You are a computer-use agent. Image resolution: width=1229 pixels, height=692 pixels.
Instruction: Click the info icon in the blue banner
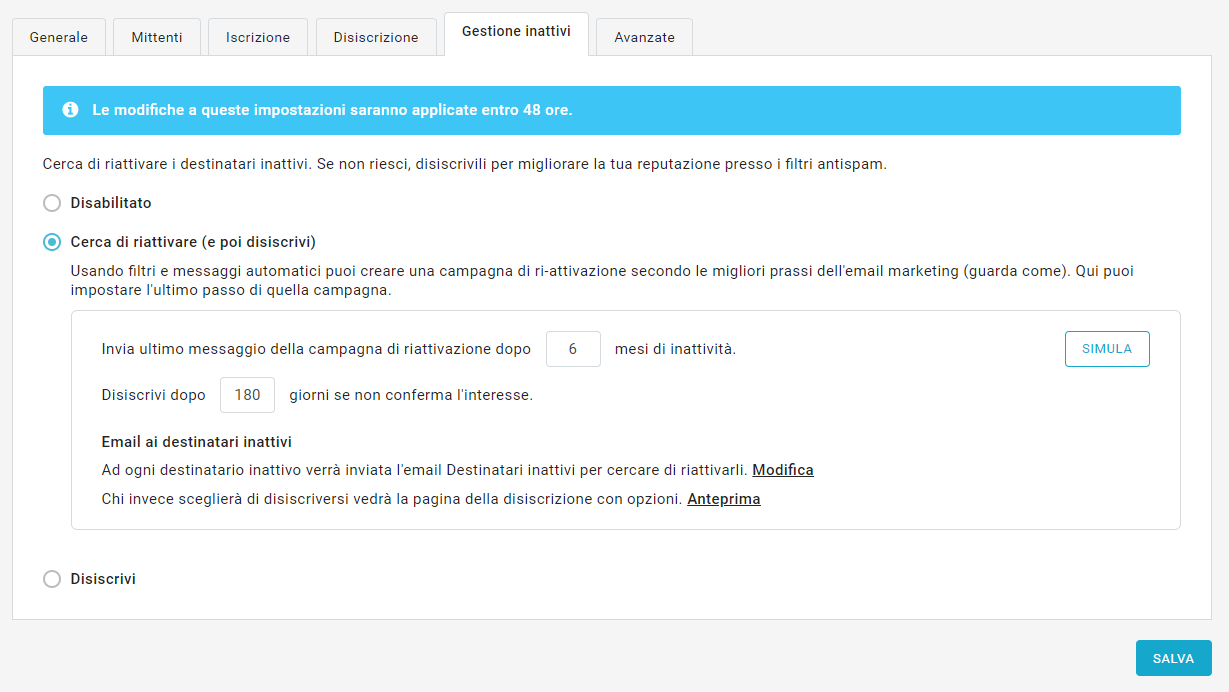coord(70,110)
